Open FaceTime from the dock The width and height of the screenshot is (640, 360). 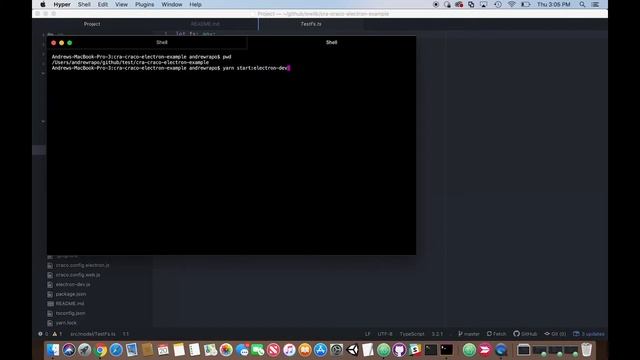(258, 350)
